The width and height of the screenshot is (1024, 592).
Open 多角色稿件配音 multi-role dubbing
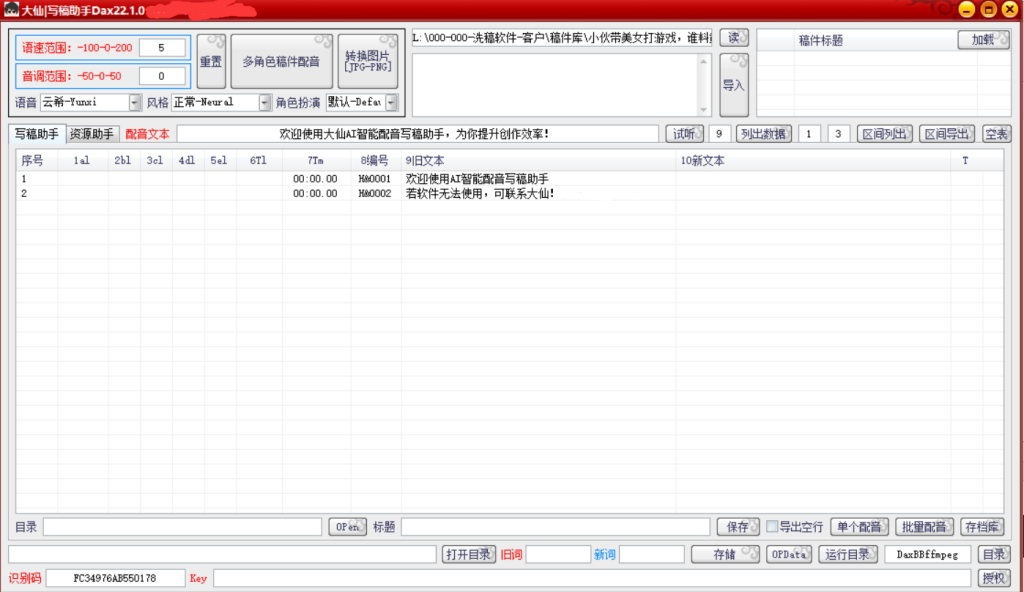coord(280,61)
